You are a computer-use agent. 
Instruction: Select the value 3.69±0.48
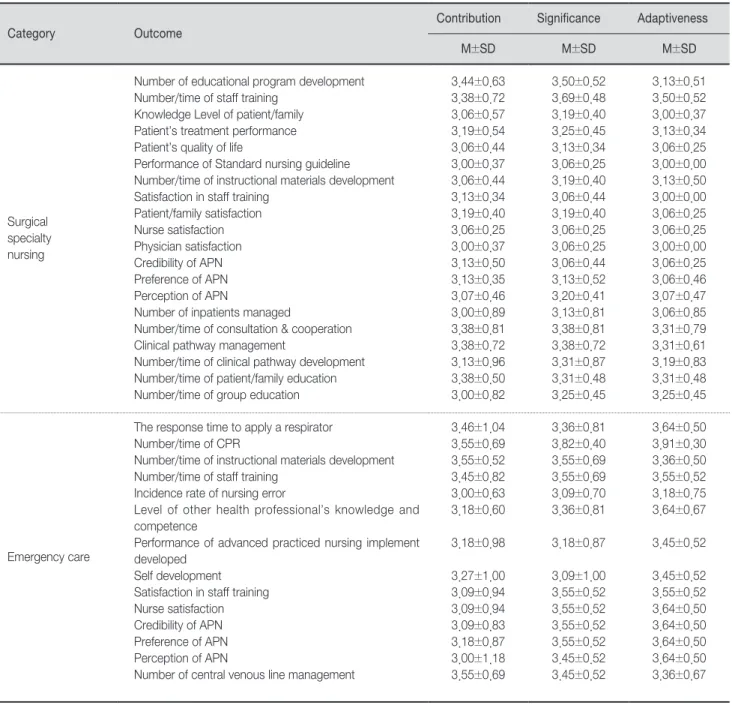(x=578, y=98)
